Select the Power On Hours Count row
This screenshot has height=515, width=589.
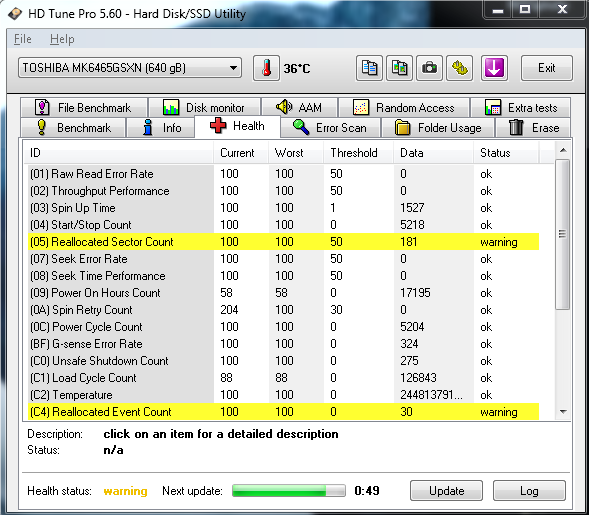(284, 293)
